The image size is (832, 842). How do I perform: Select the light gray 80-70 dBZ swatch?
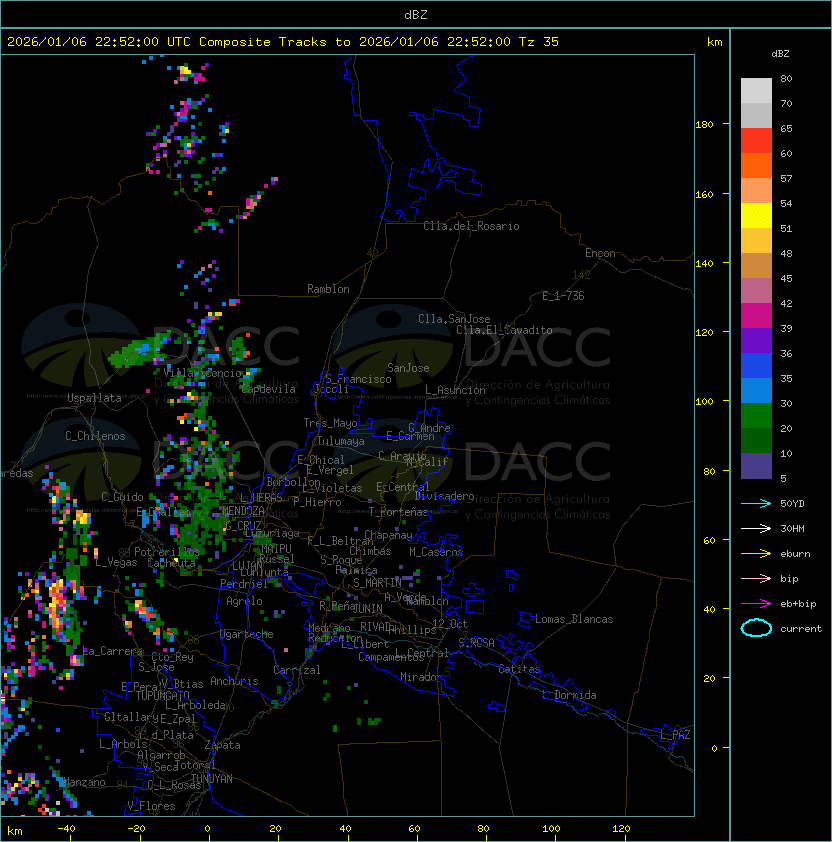[756, 90]
